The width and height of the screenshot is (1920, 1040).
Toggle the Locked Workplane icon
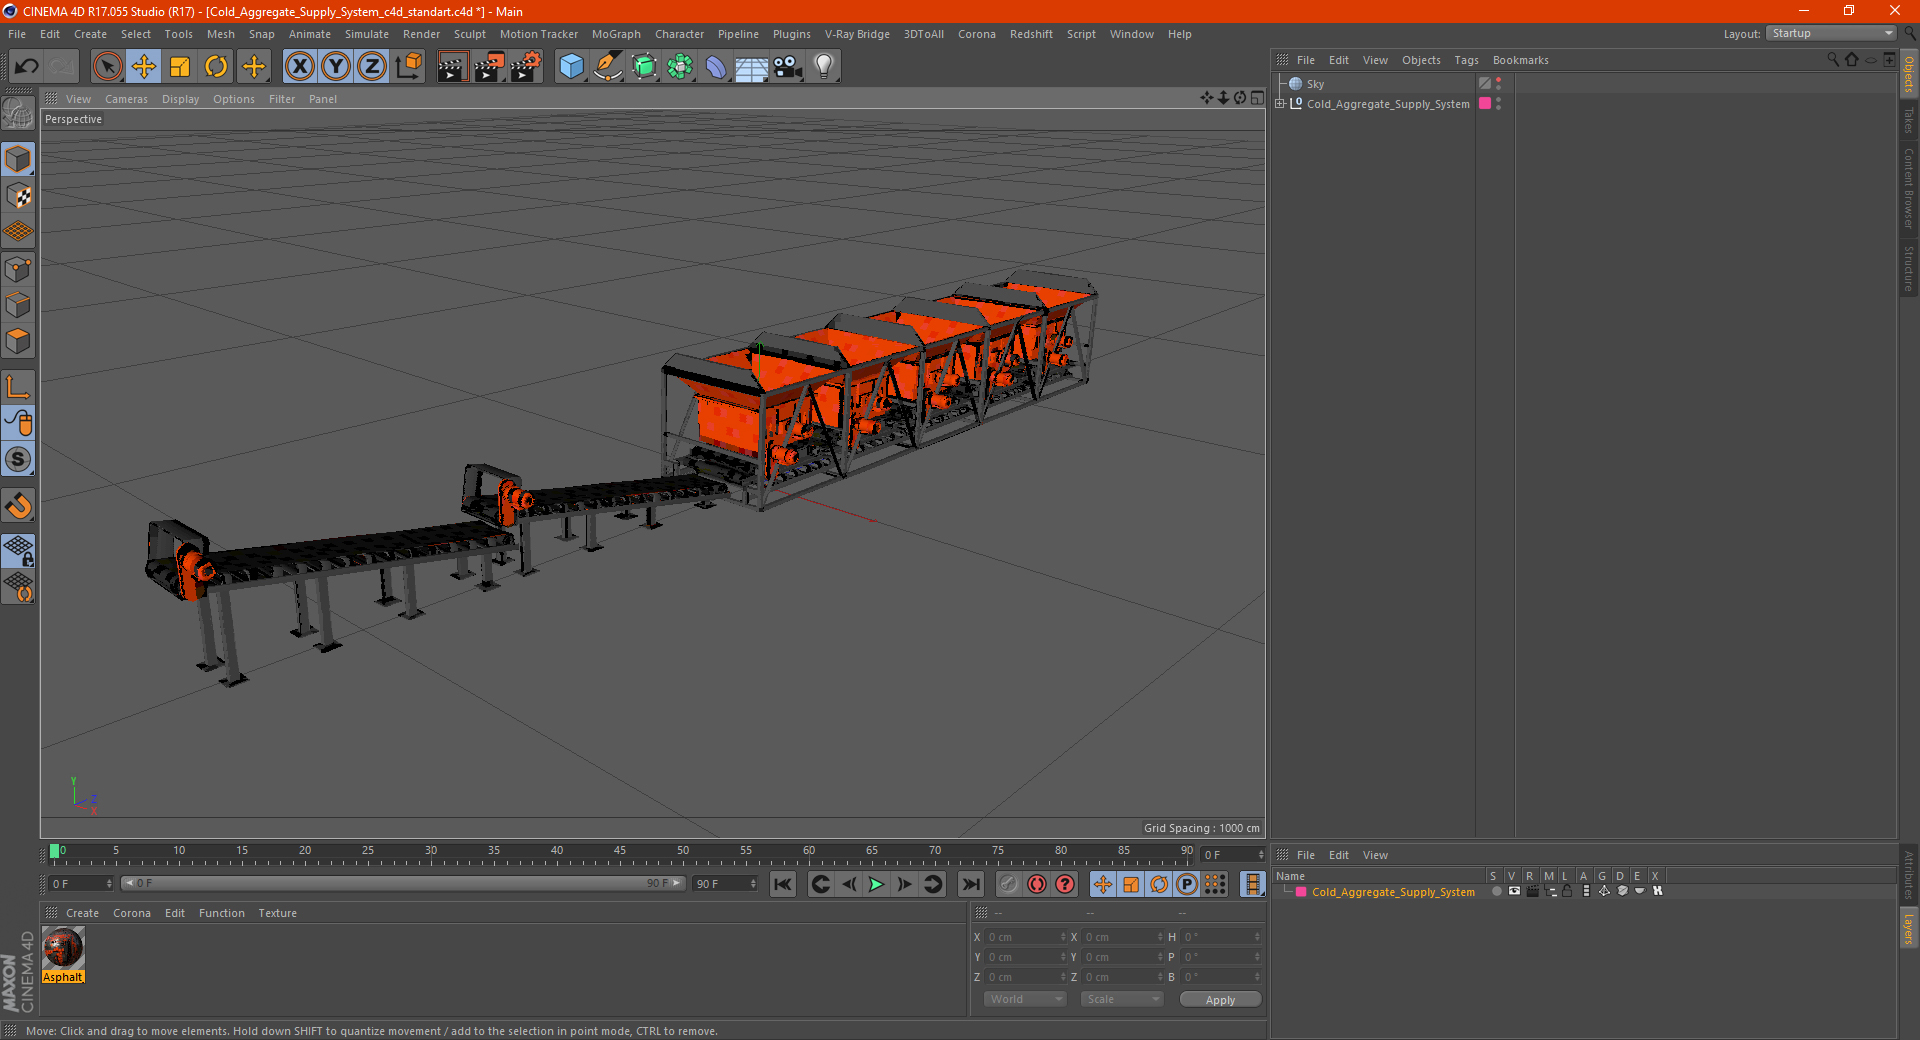(x=18, y=551)
